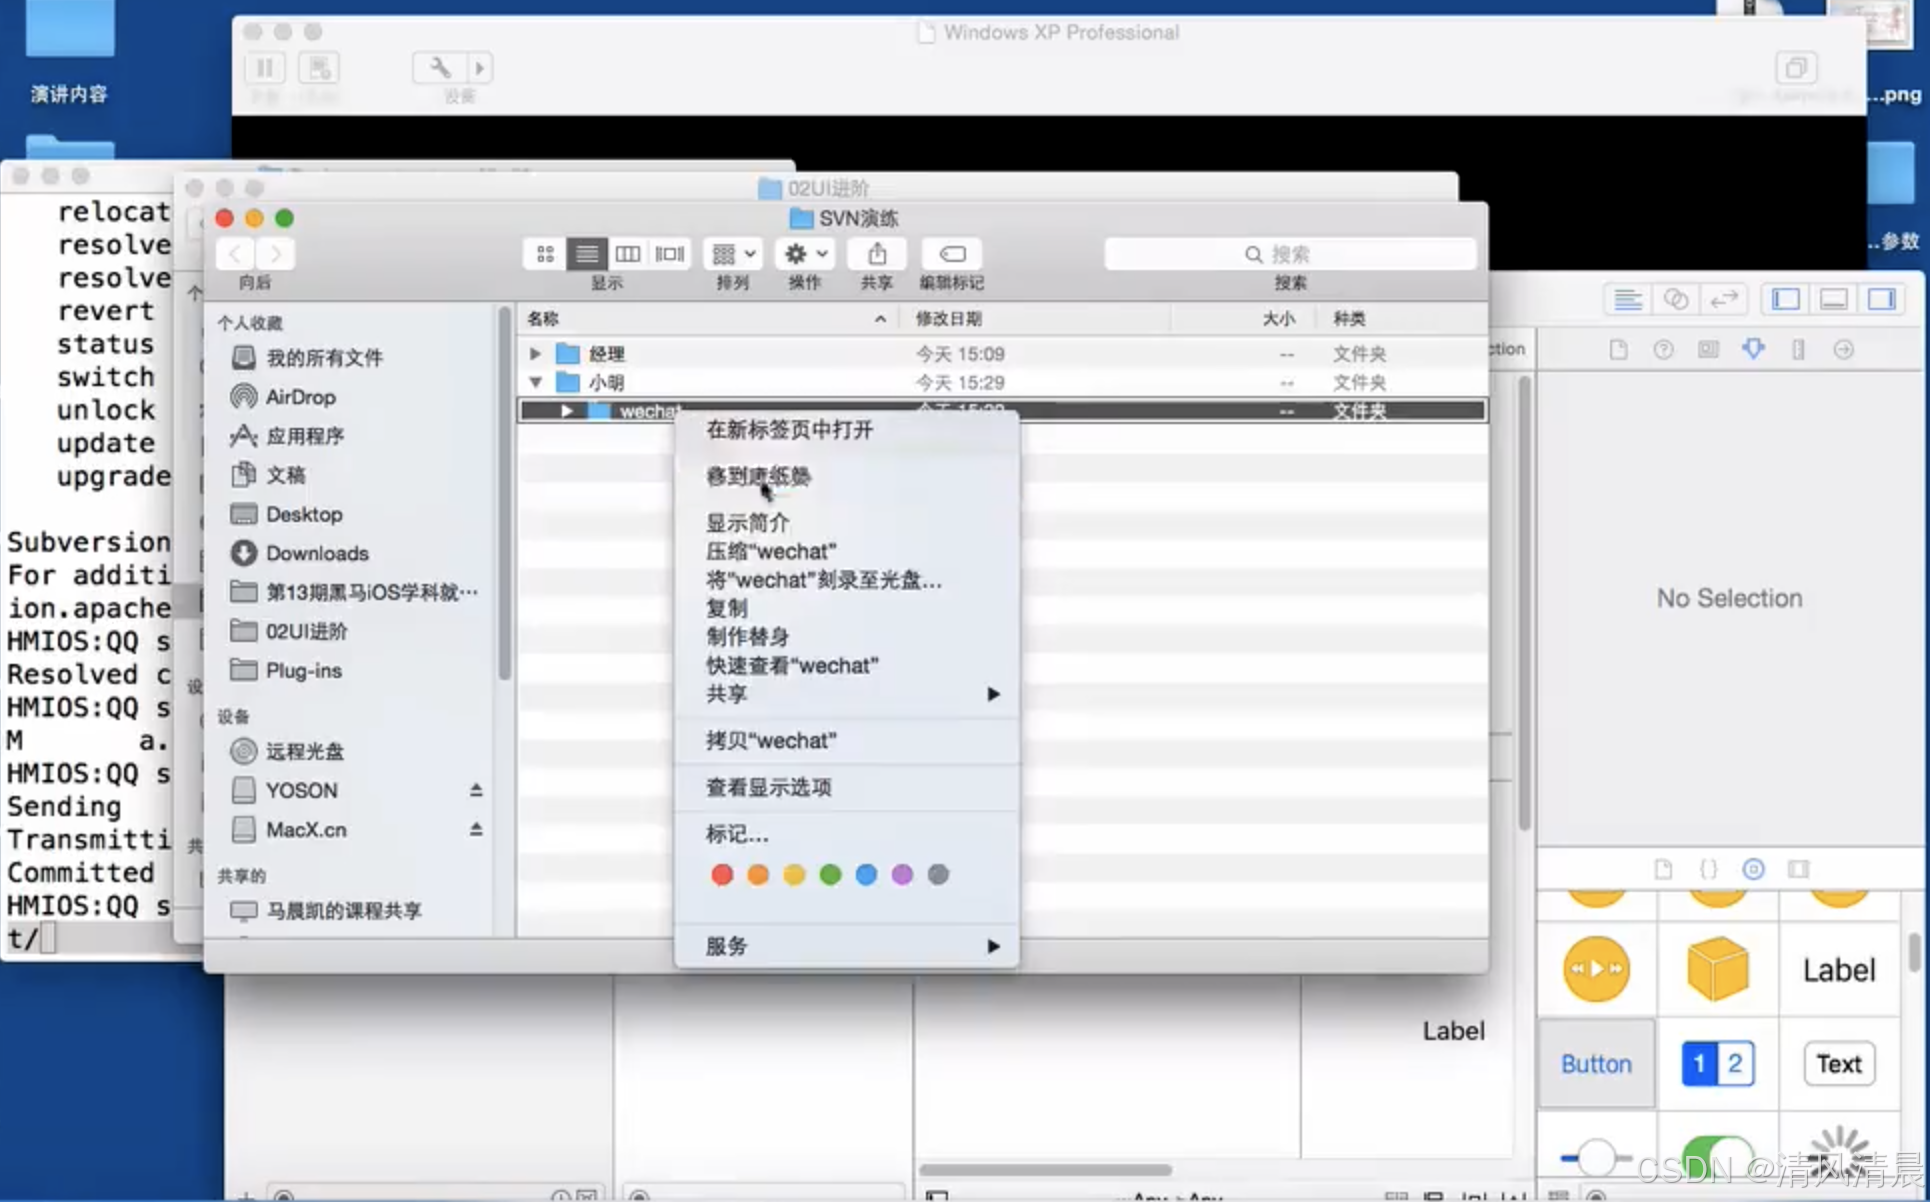Select red color label from context menu
Screen dimensions: 1930x1202
point(721,874)
